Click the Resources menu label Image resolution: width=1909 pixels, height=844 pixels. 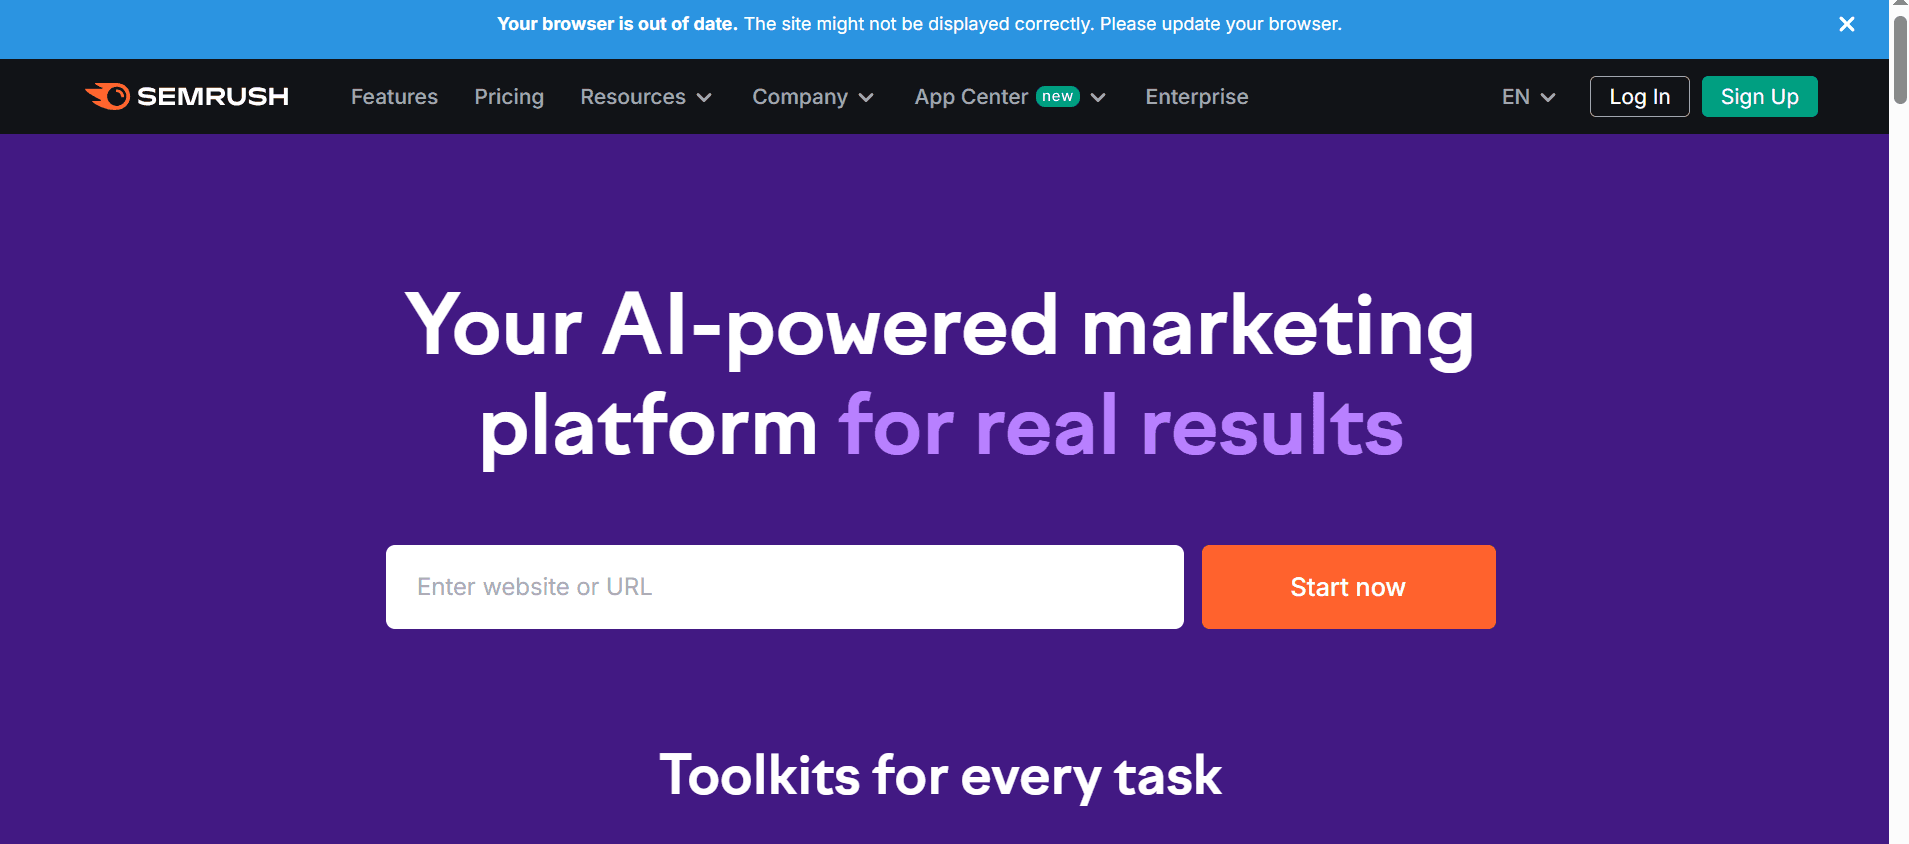click(633, 97)
